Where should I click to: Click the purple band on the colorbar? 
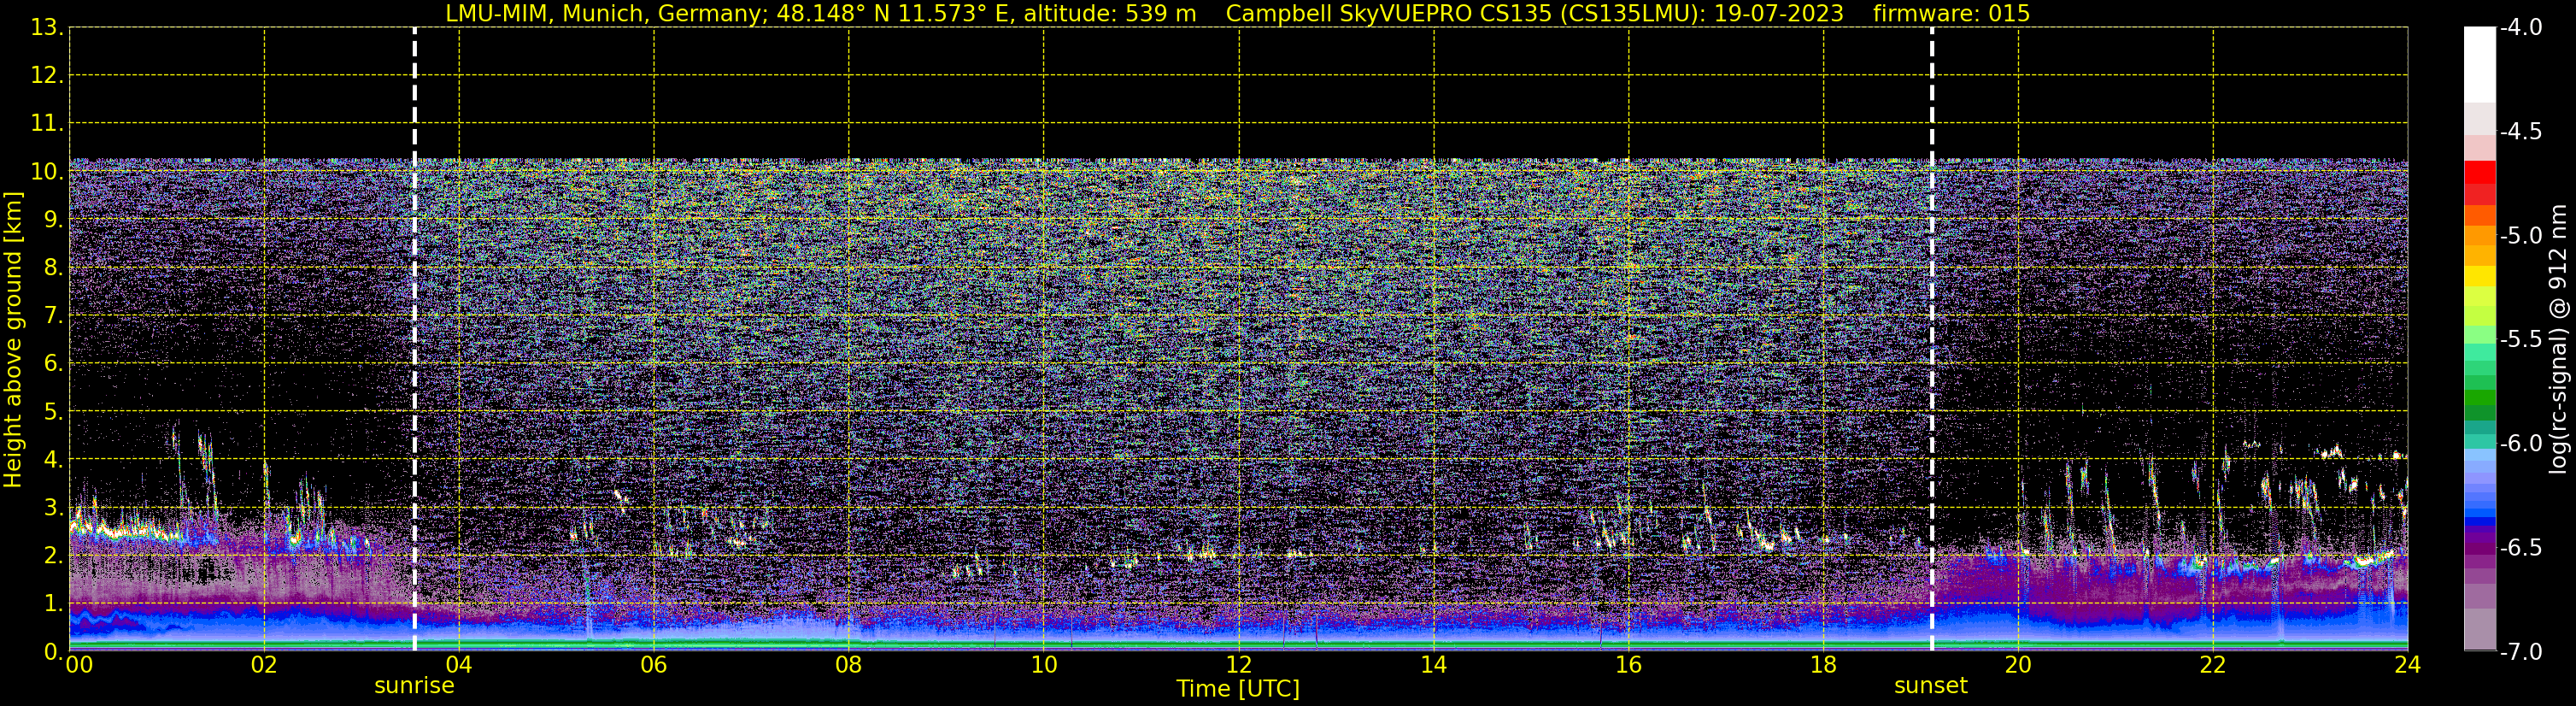2480,547
